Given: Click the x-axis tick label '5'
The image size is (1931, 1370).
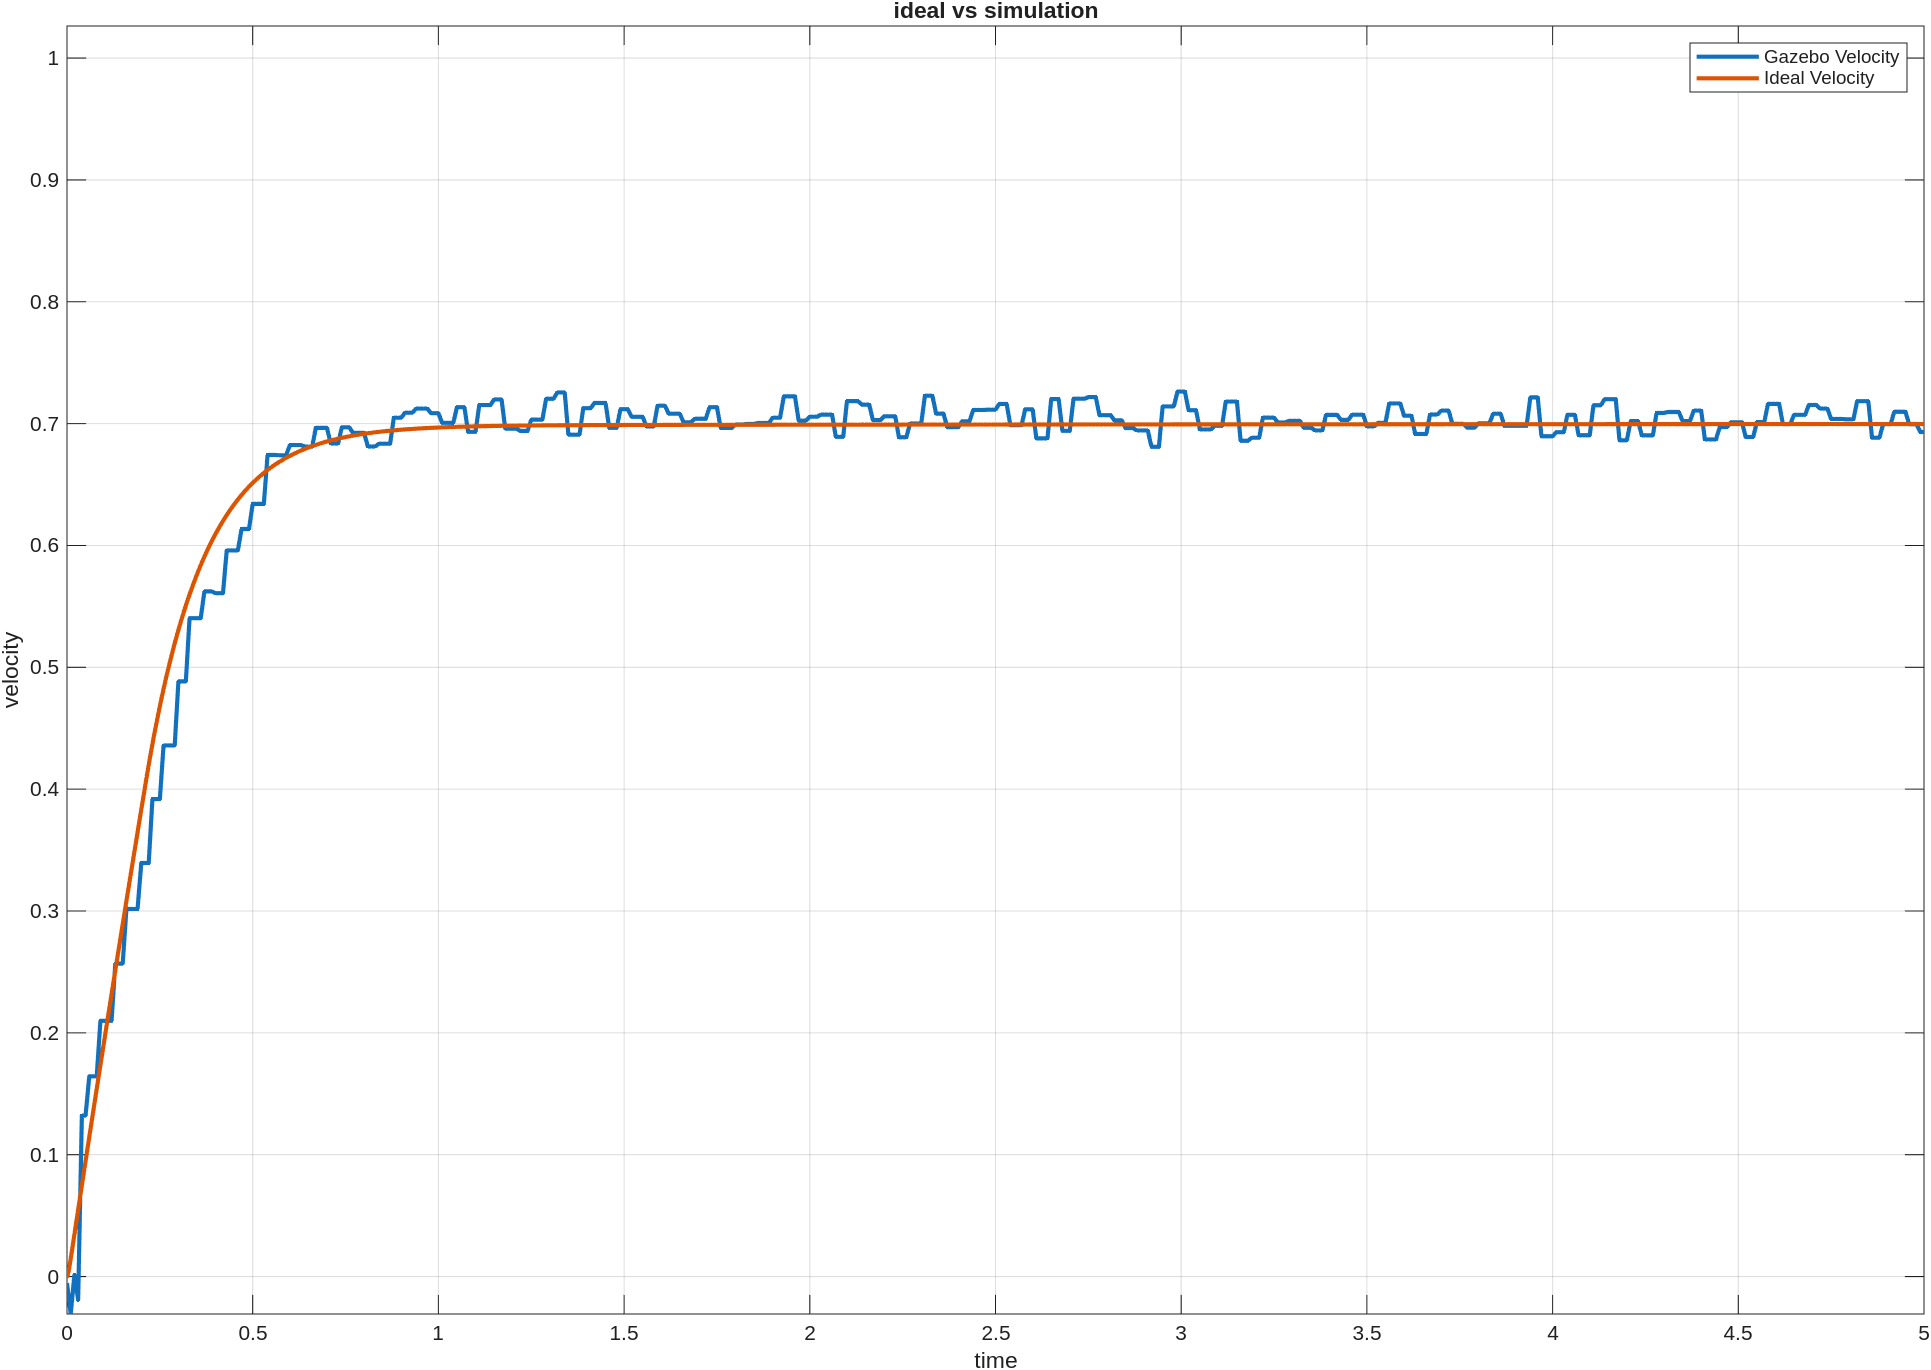Looking at the screenshot, I should point(1923,1333).
